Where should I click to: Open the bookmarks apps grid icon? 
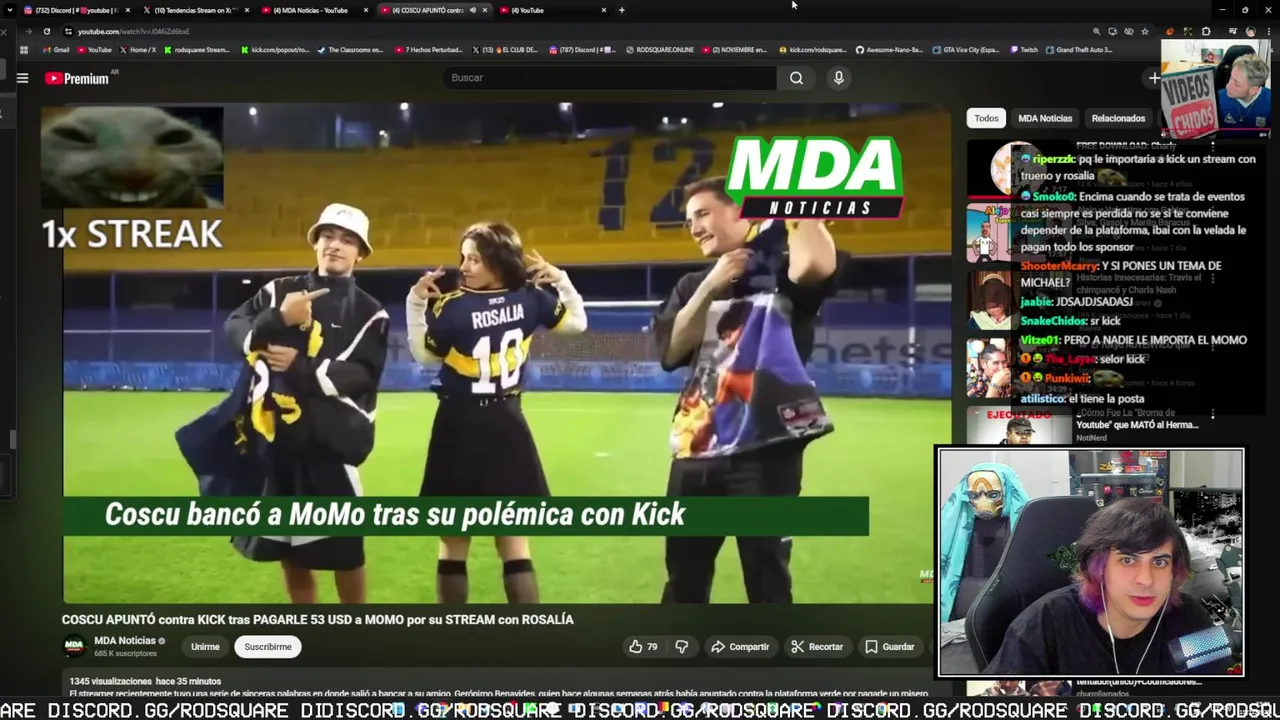pyautogui.click(x=24, y=49)
